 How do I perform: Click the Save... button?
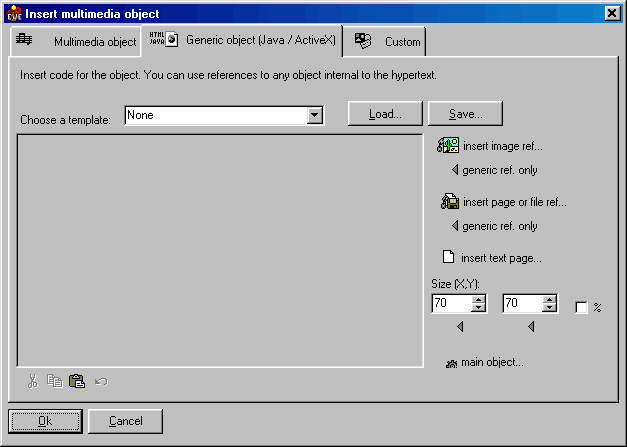[465, 114]
